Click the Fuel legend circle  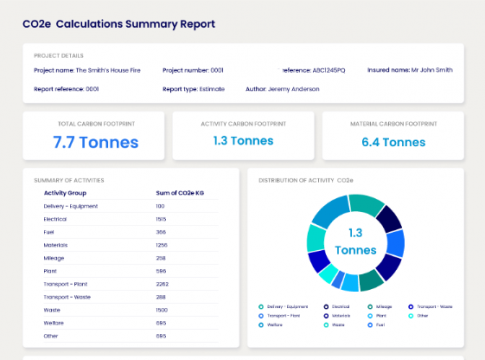coord(370,325)
